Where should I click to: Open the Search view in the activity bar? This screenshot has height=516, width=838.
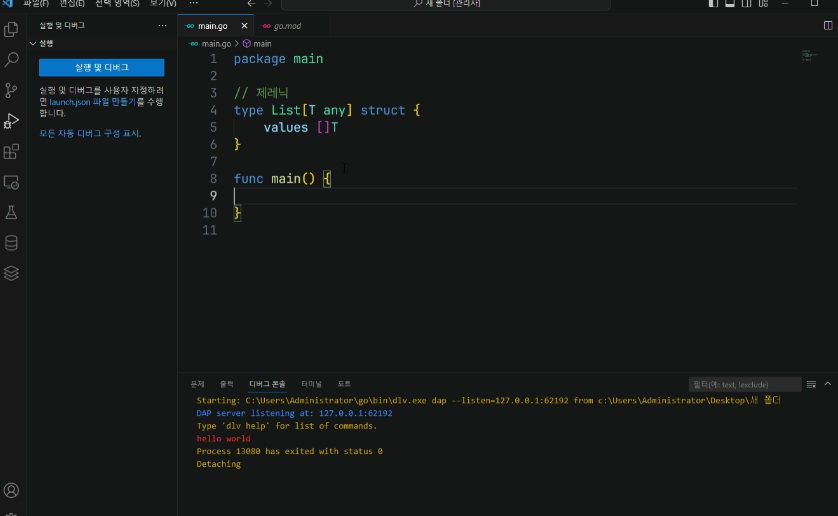pyautogui.click(x=11, y=59)
